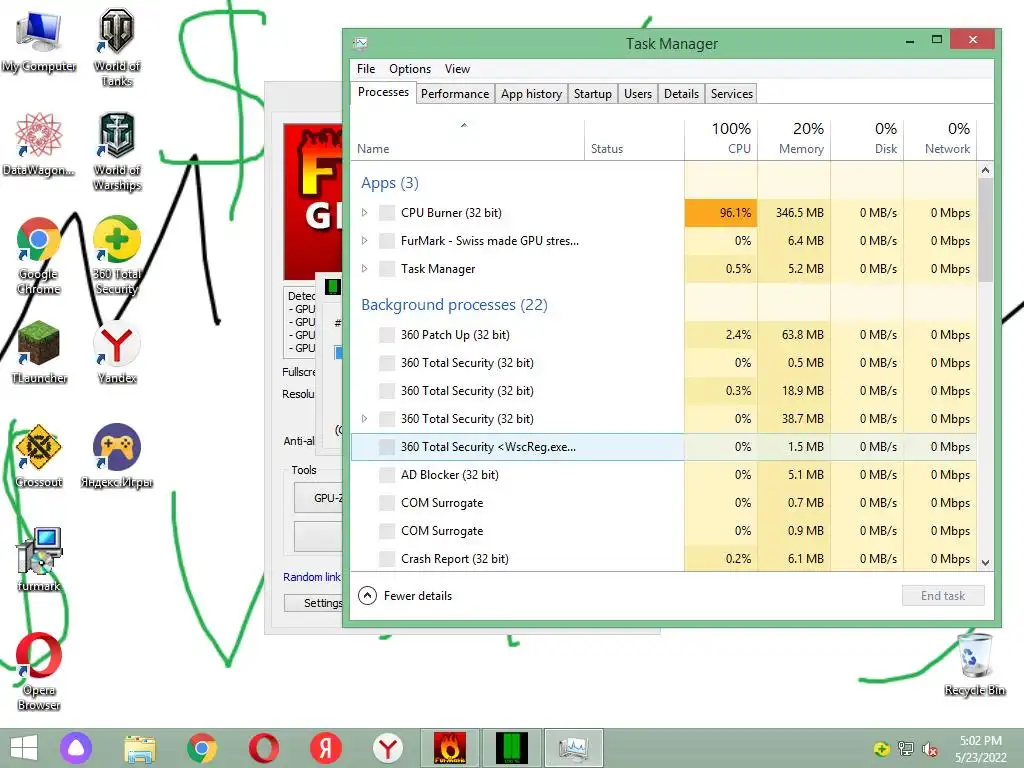Collapse with Fewer details arrow
Viewport: 1024px width, 768px height.
(368, 596)
